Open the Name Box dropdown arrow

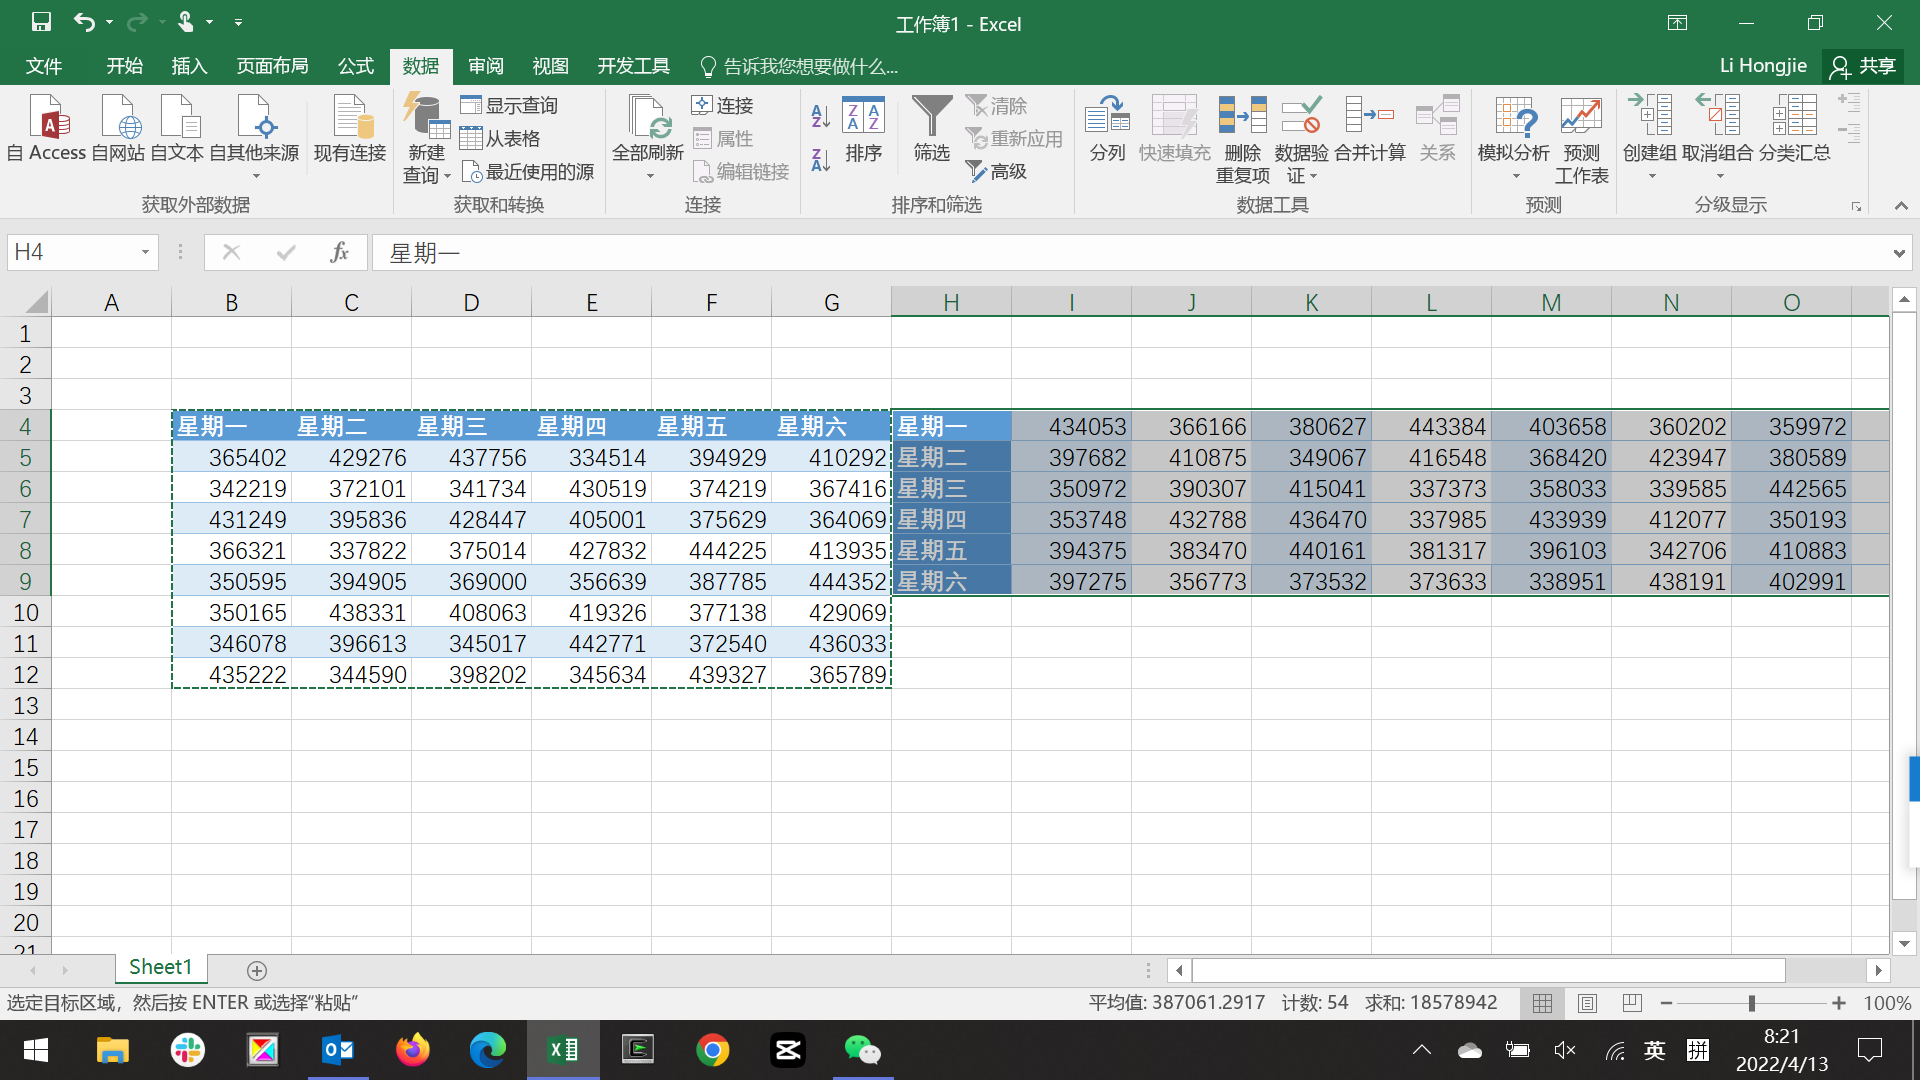pos(145,252)
